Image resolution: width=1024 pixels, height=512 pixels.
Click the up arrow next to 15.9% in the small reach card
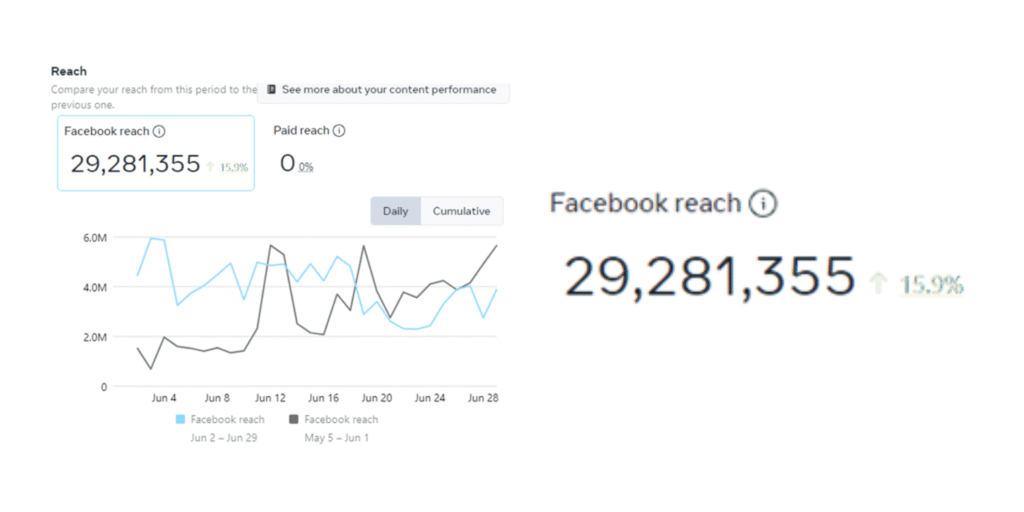(x=211, y=166)
